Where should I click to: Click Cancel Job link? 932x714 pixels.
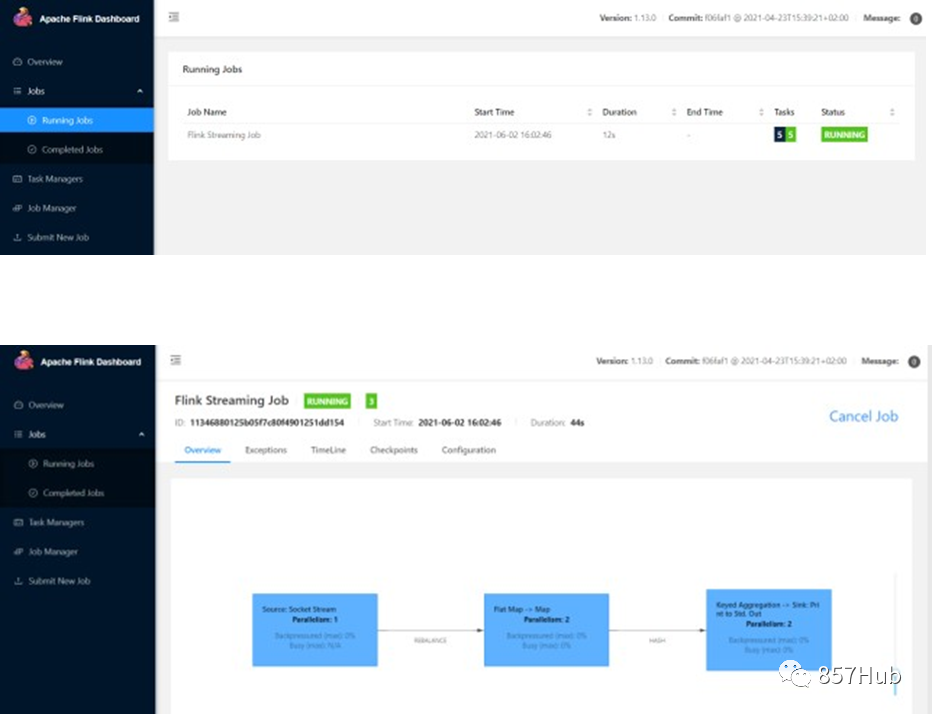863,416
